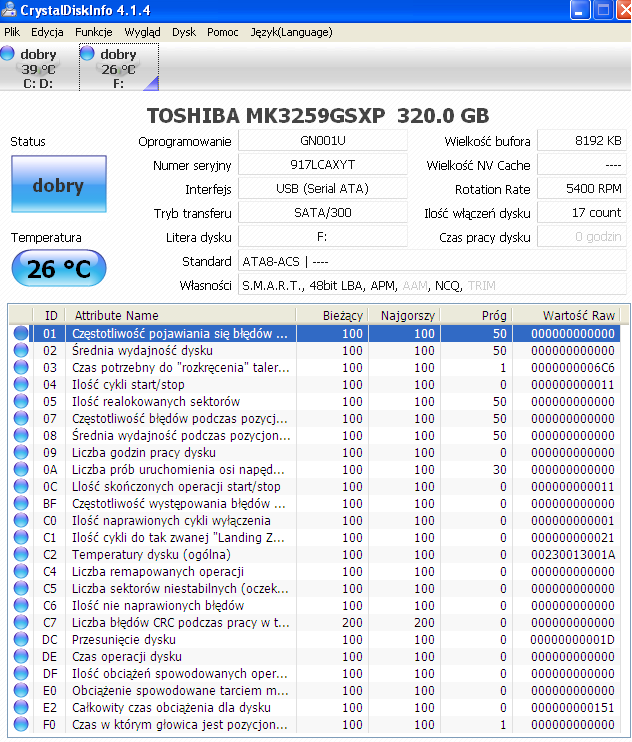
Task: Click the status orb for attribute 05
Action: click(x=21, y=401)
